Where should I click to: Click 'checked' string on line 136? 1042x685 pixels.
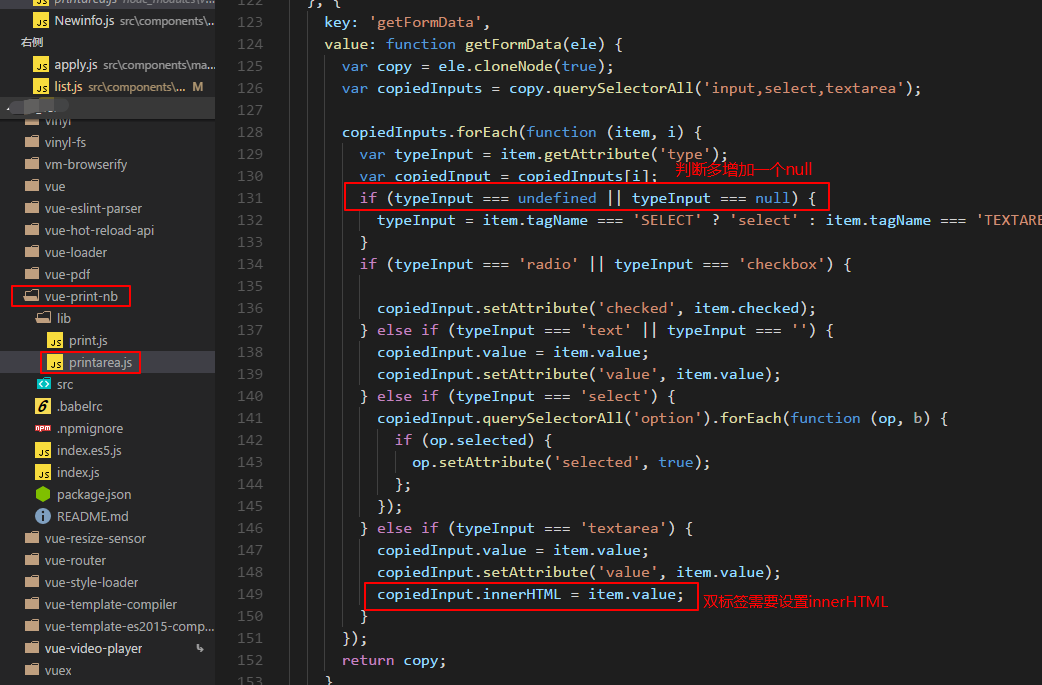click(637, 308)
